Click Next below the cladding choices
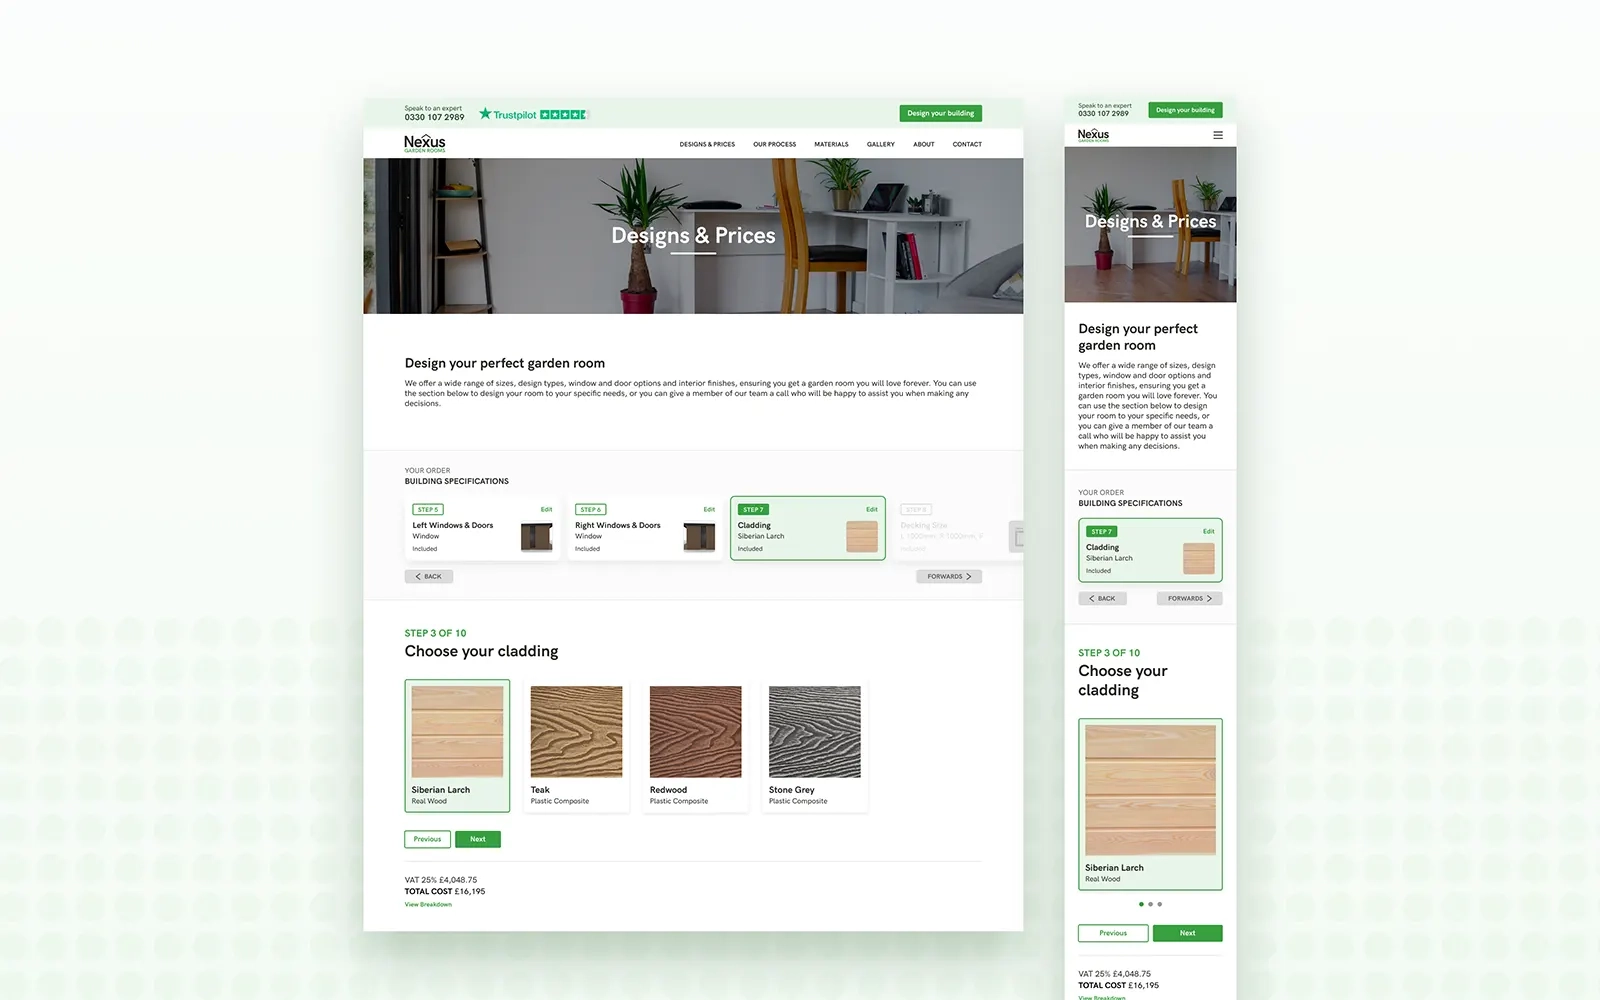 478,839
